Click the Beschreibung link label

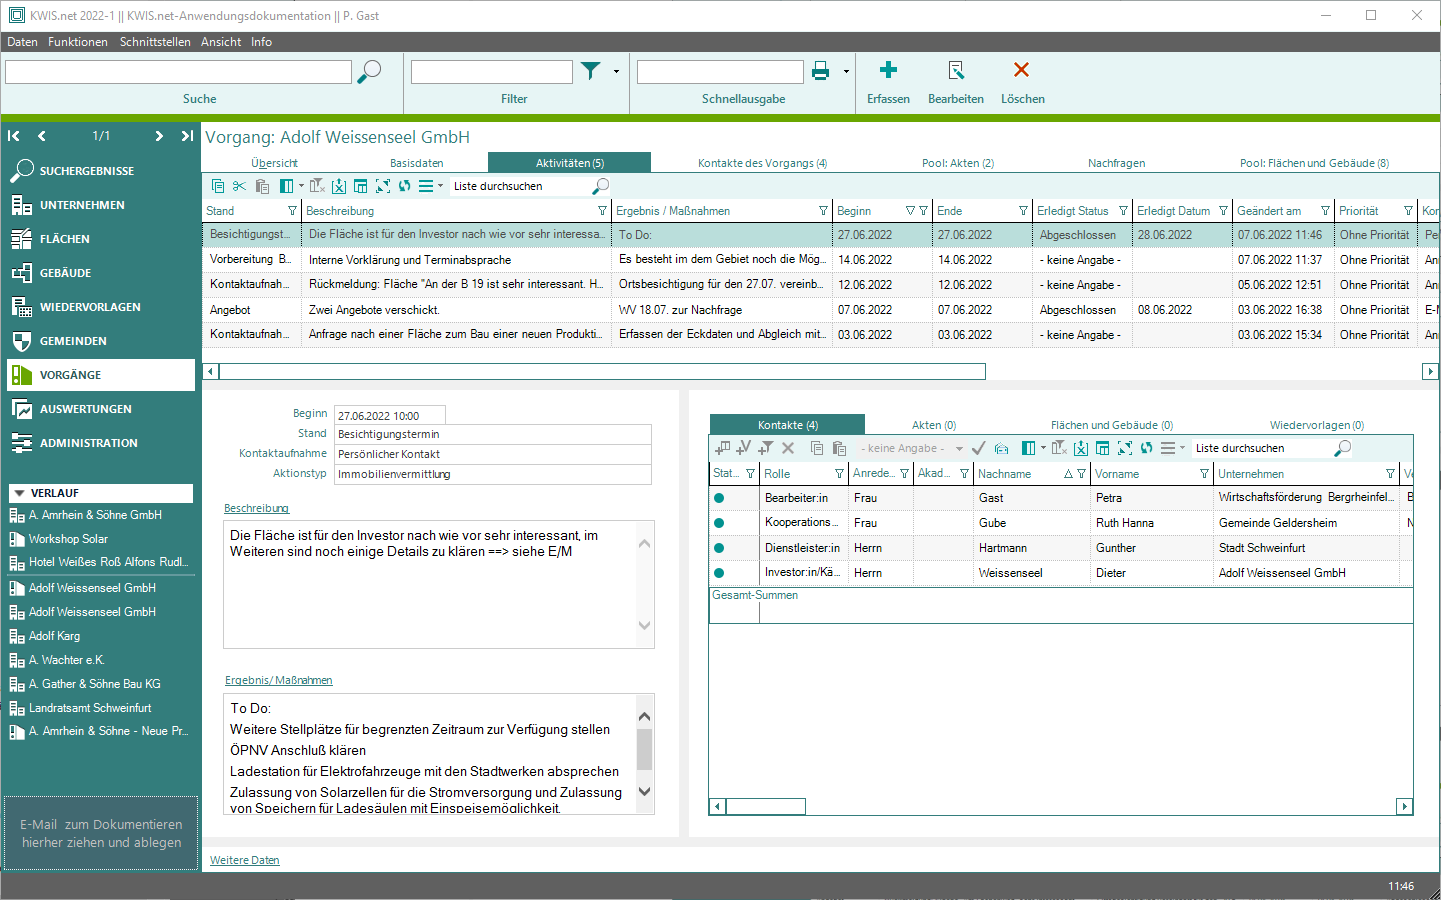click(x=256, y=508)
